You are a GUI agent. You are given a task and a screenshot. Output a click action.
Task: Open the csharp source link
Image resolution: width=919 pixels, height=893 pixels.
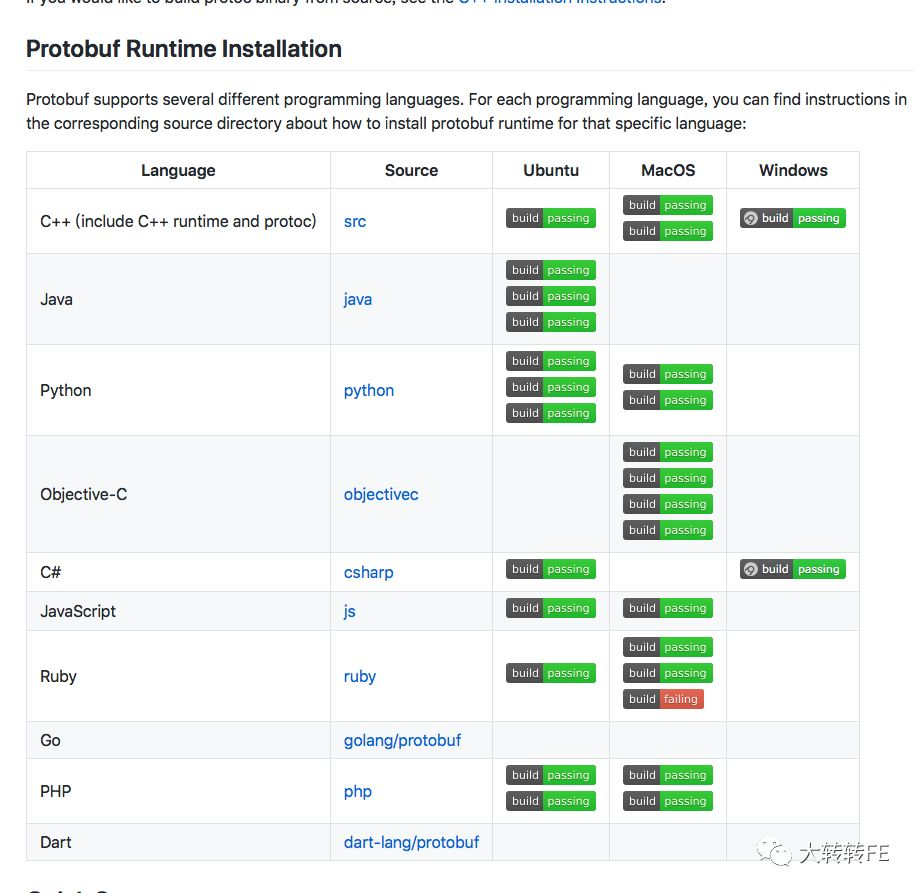pyautogui.click(x=368, y=572)
